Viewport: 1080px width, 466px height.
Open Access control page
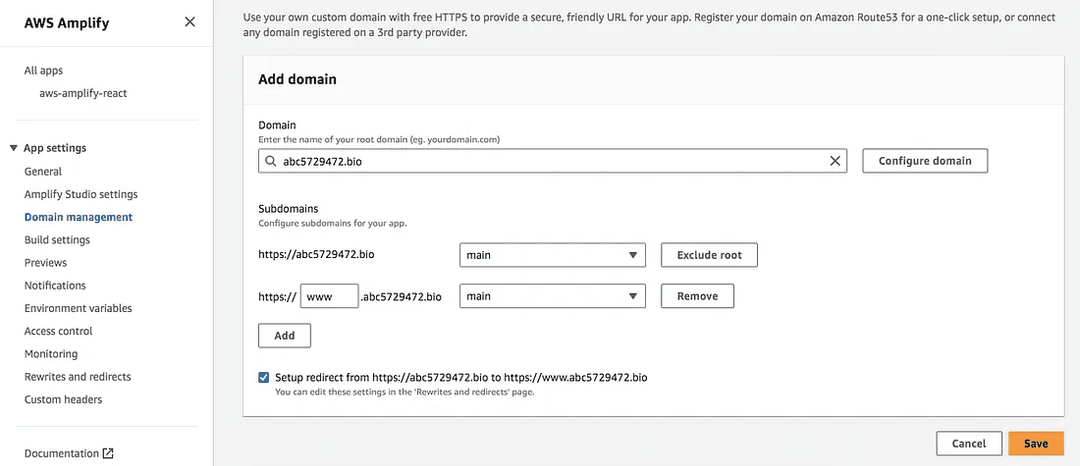point(59,330)
